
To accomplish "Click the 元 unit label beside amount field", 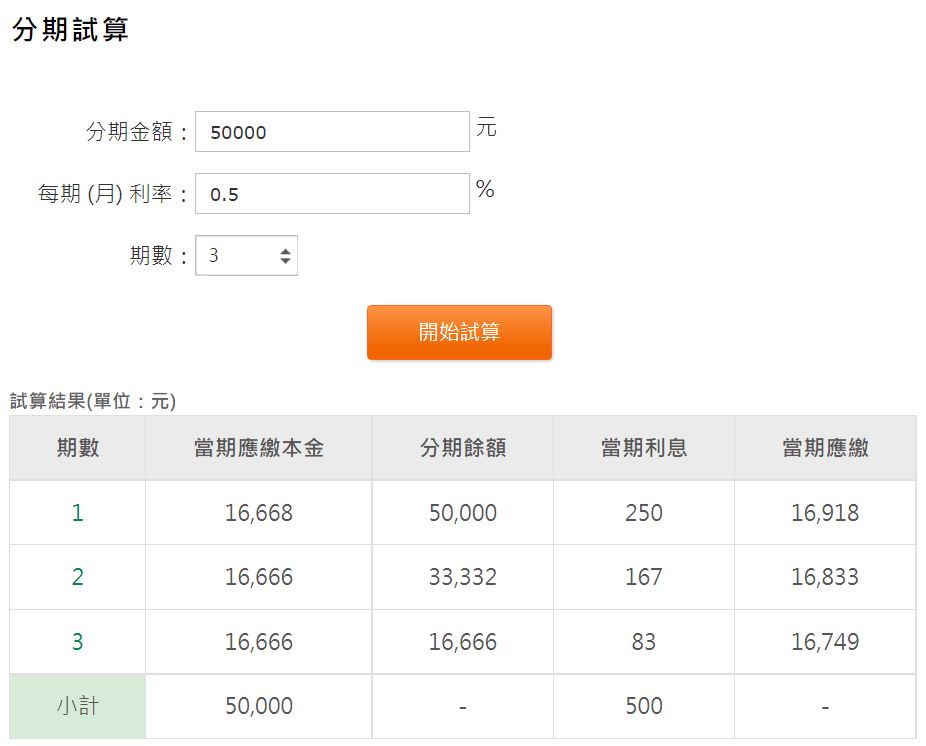I will (x=486, y=127).
